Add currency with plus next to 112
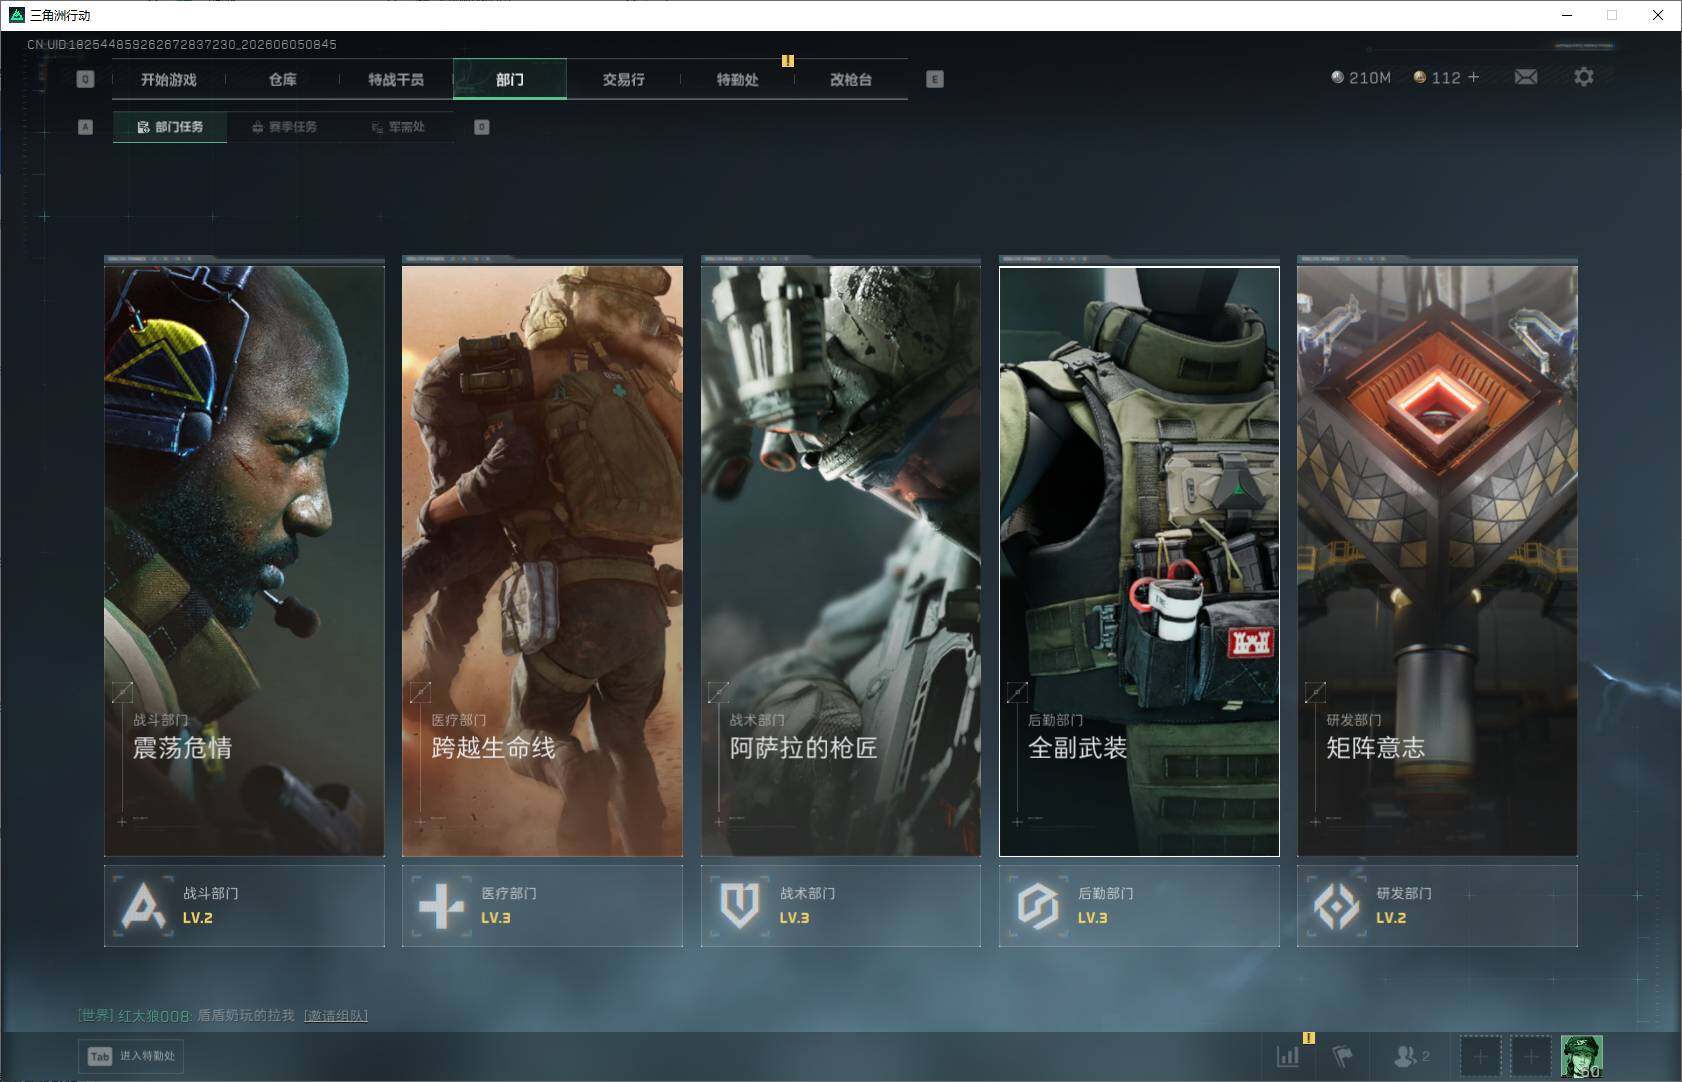The width and height of the screenshot is (1682, 1082). click(1473, 77)
